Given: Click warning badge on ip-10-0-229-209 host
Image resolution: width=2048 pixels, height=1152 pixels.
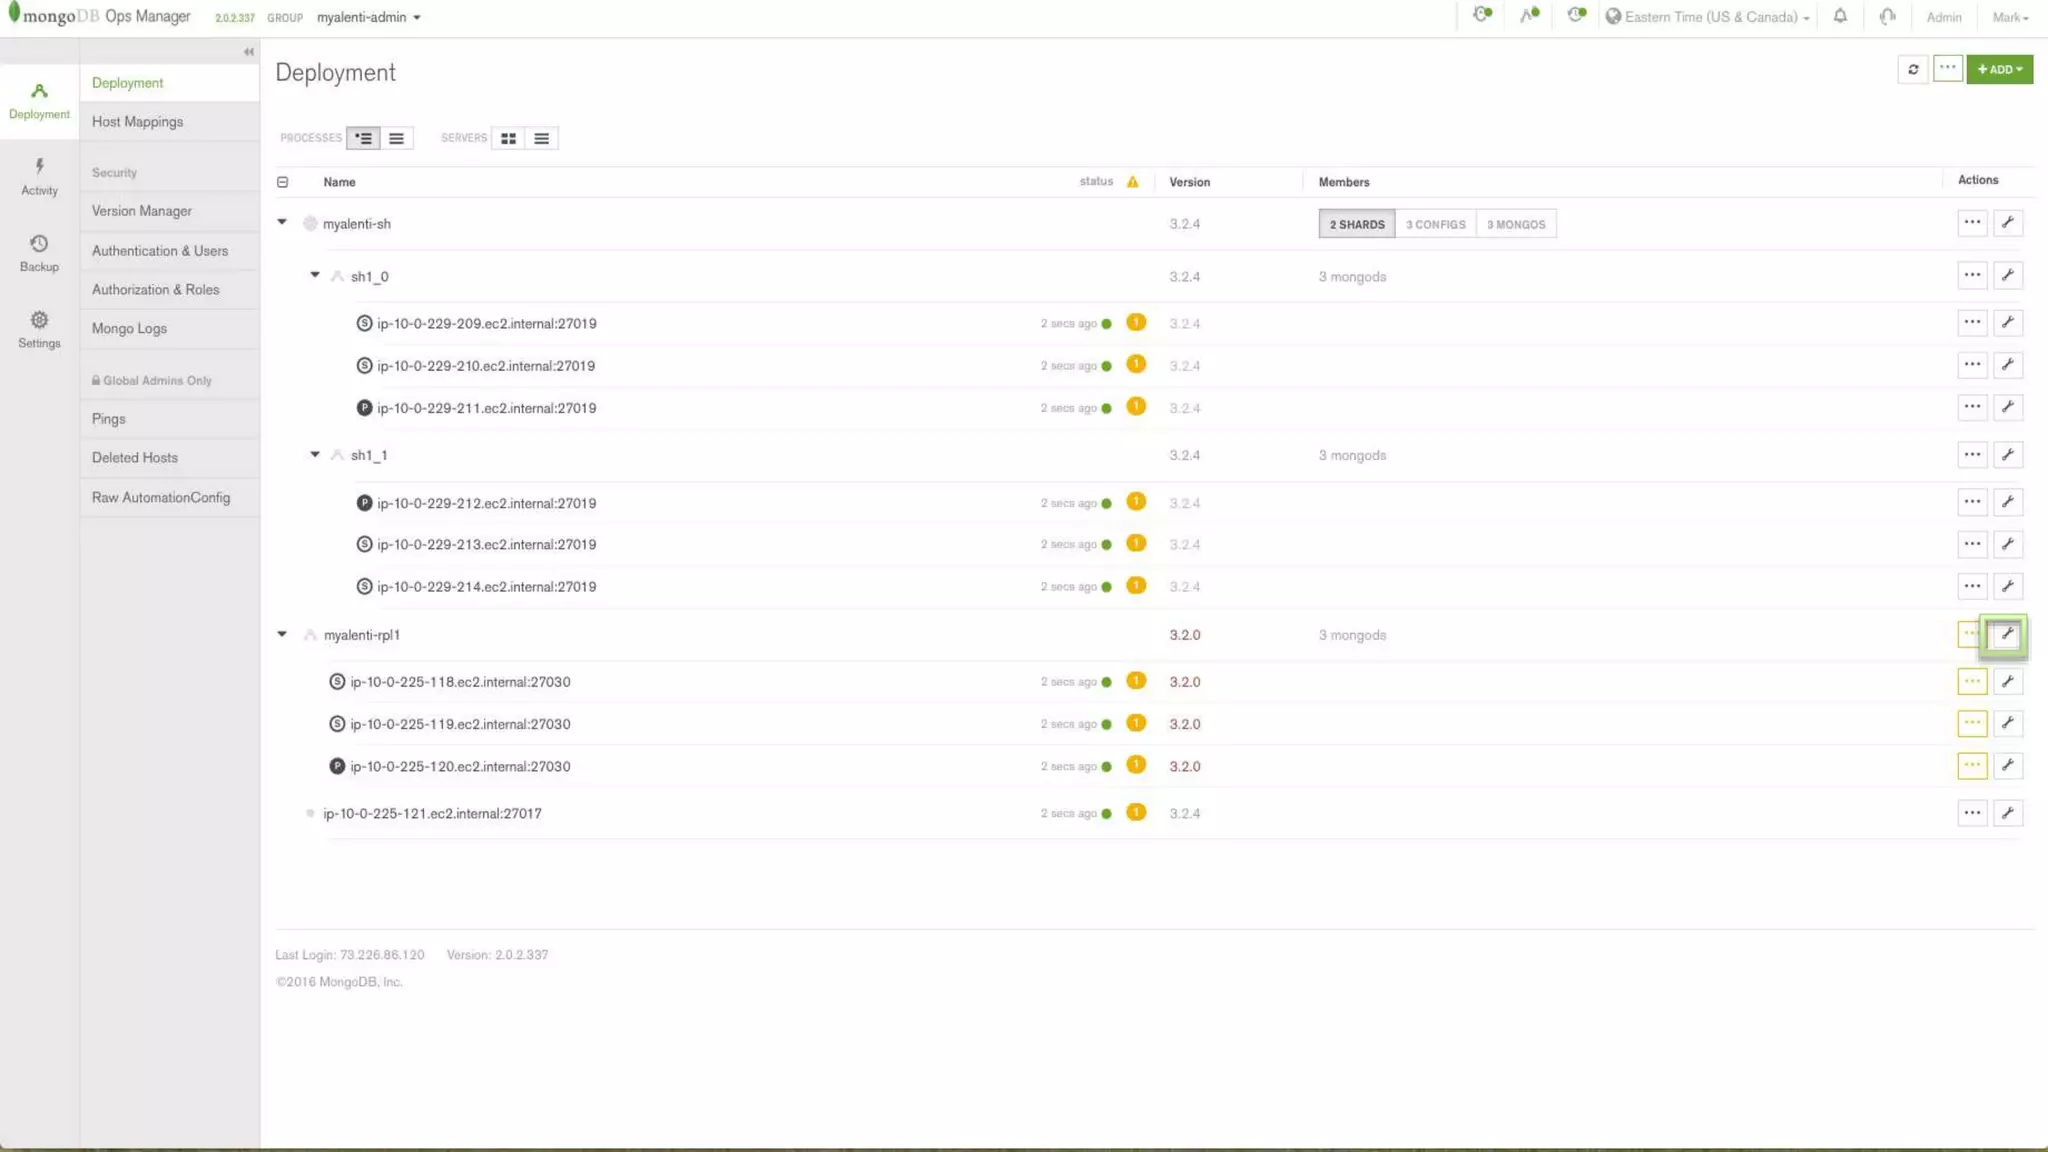Looking at the screenshot, I should coord(1135,323).
